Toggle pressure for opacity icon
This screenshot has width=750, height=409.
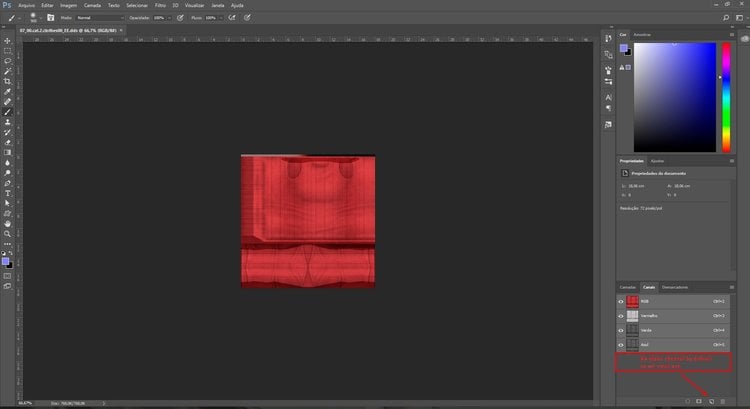(180, 18)
